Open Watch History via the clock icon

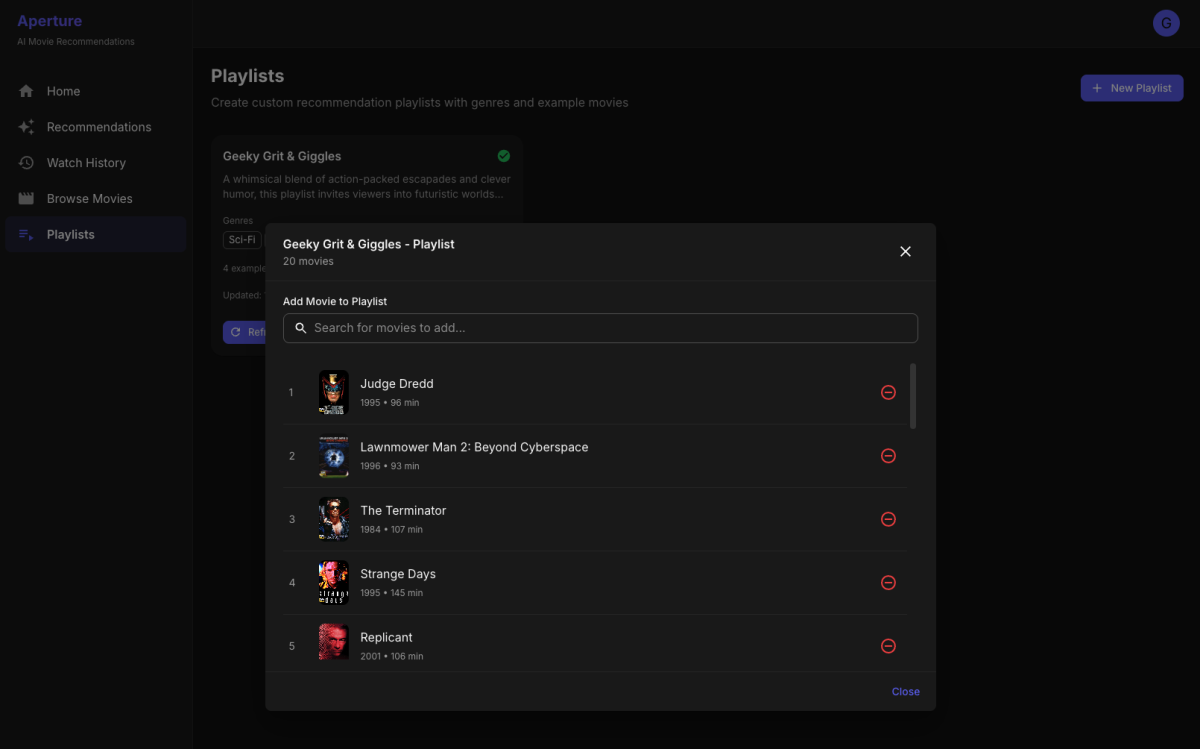[x=26, y=162]
